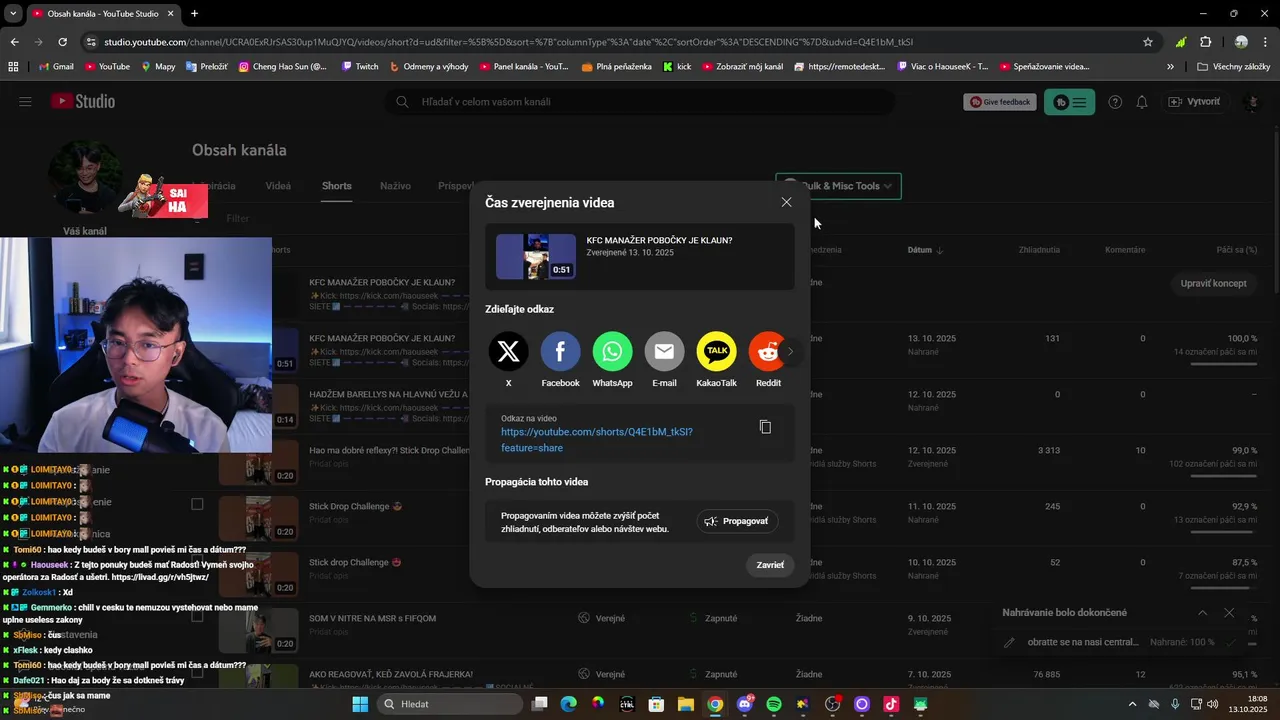The width and height of the screenshot is (1280, 720).
Task: Copy the video link with clipboard icon
Action: click(765, 427)
